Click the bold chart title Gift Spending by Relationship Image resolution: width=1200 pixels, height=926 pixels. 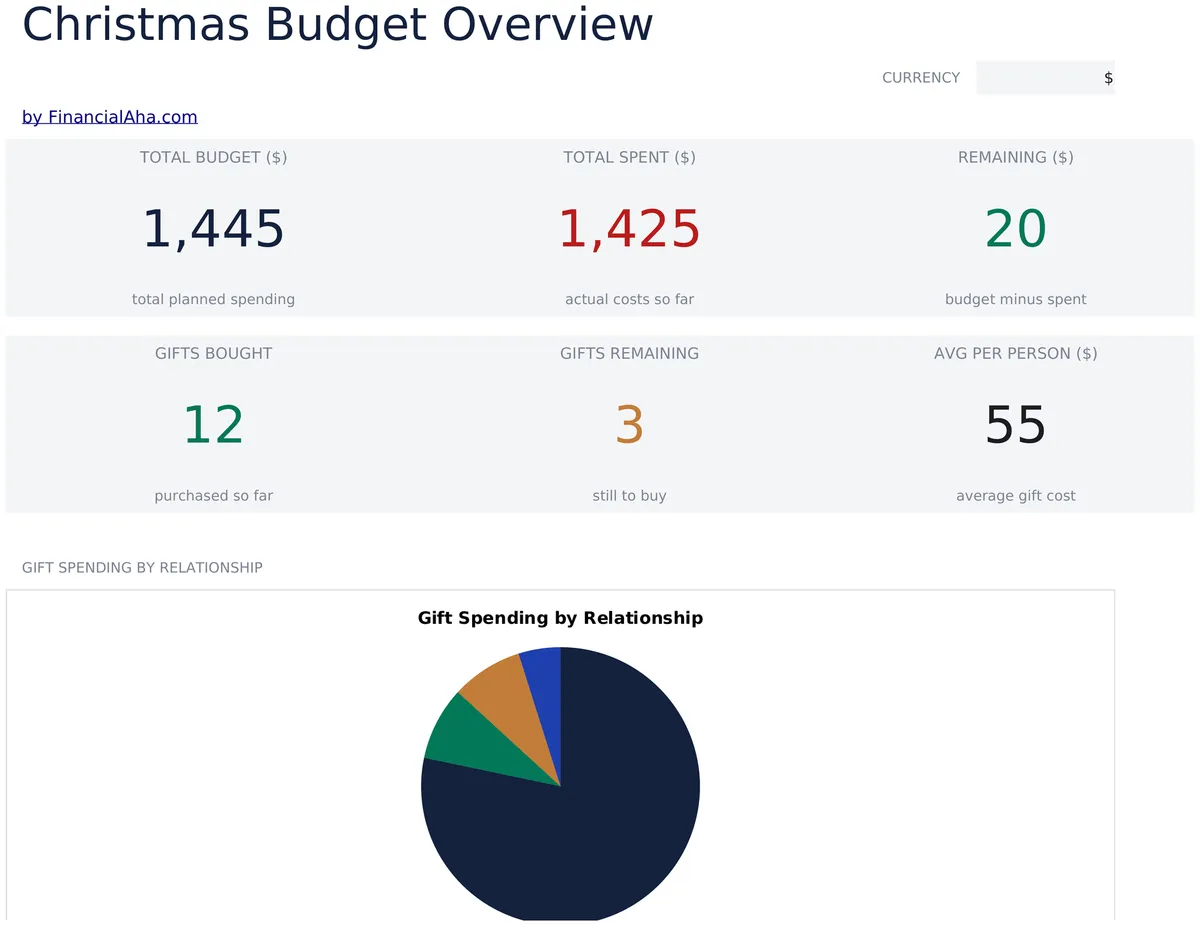point(560,618)
